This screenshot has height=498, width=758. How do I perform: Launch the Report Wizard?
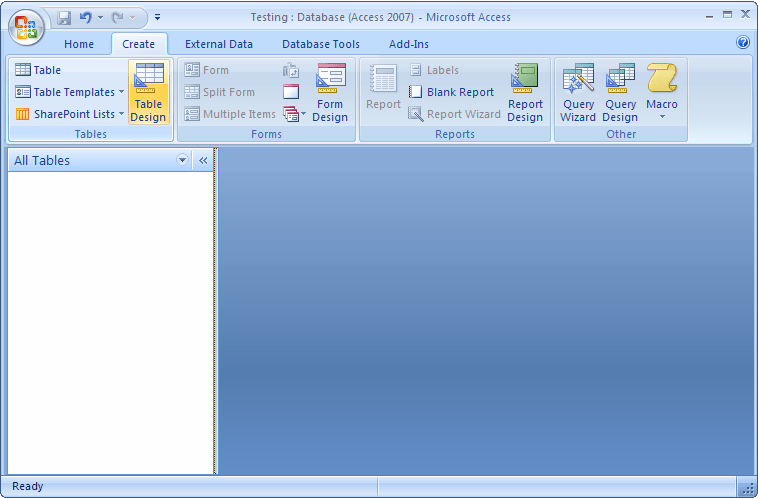point(454,114)
